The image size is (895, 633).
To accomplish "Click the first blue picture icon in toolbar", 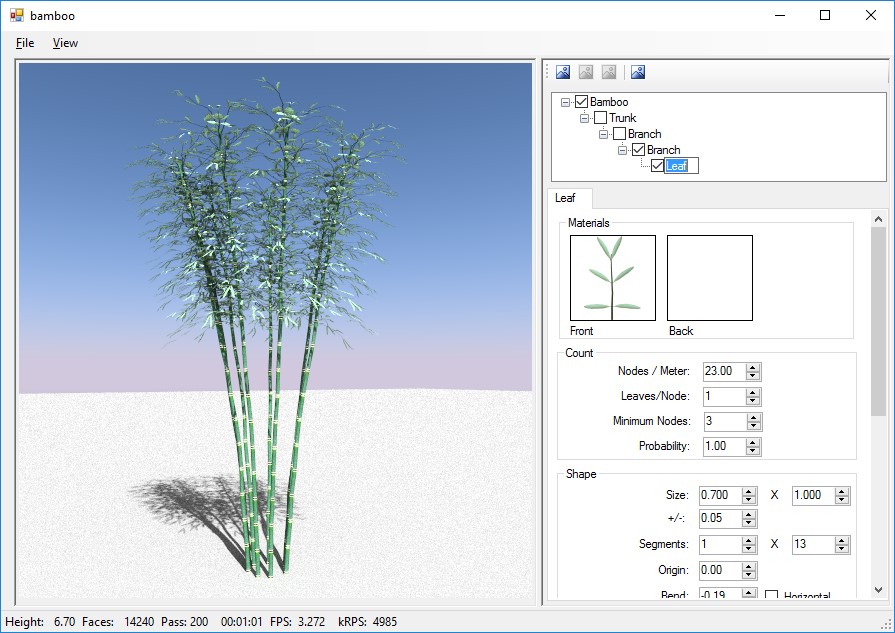I will pyautogui.click(x=563, y=72).
